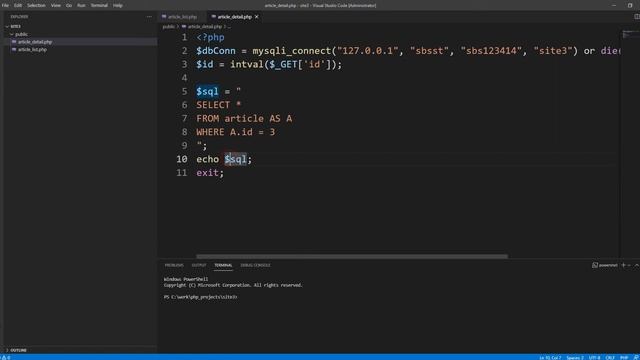Click the "SELECT *" text on line 6
This screenshot has height=360, width=640.
click(219, 105)
